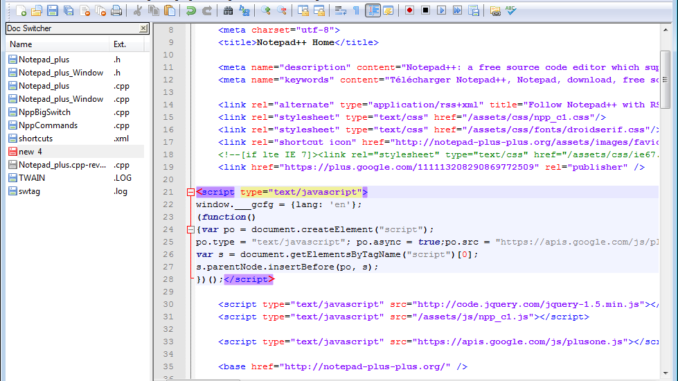
Task: Click the grey Redo arrow icon
Action: 207,11
